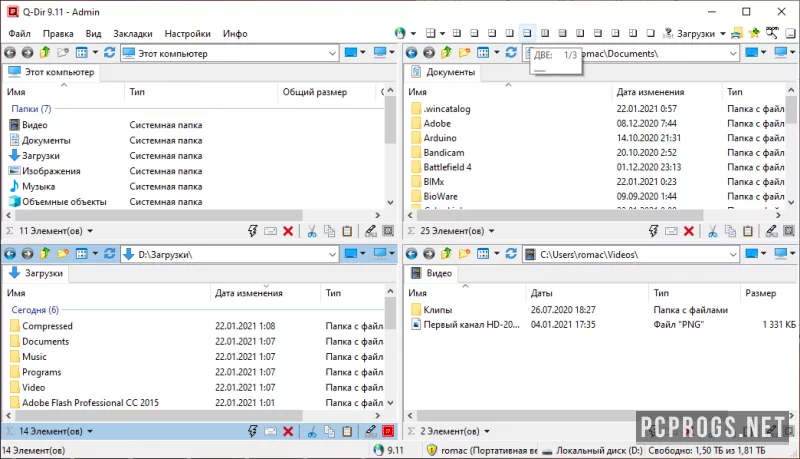The image size is (800, 459).
Task: Select the highlighted two-horizontal-panes layout button
Action: (x=527, y=33)
